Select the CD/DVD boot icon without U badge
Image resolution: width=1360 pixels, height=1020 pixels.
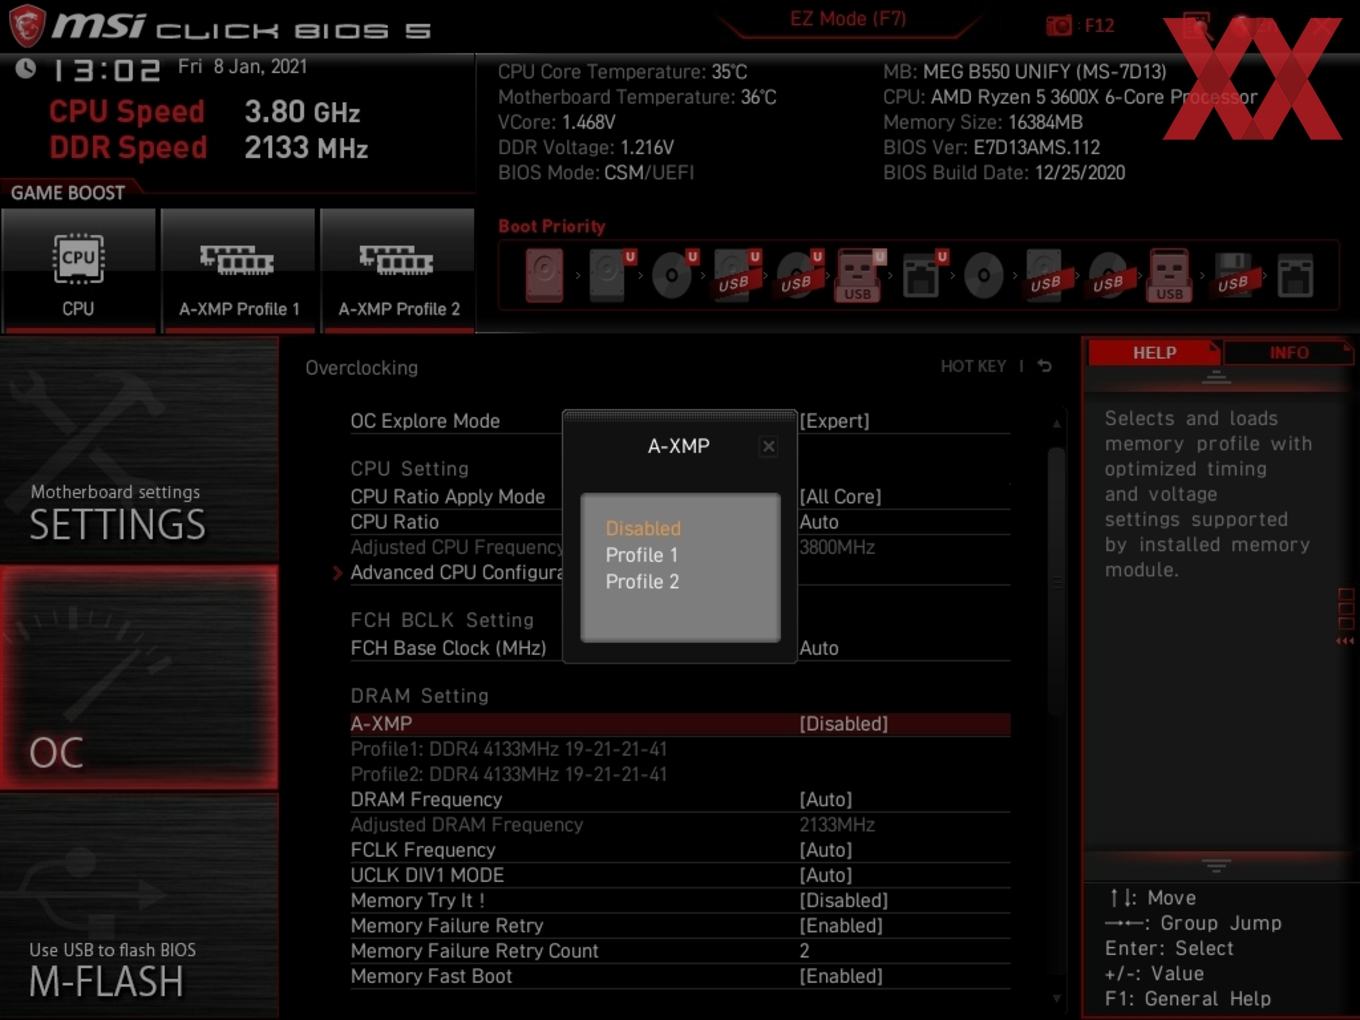click(984, 275)
